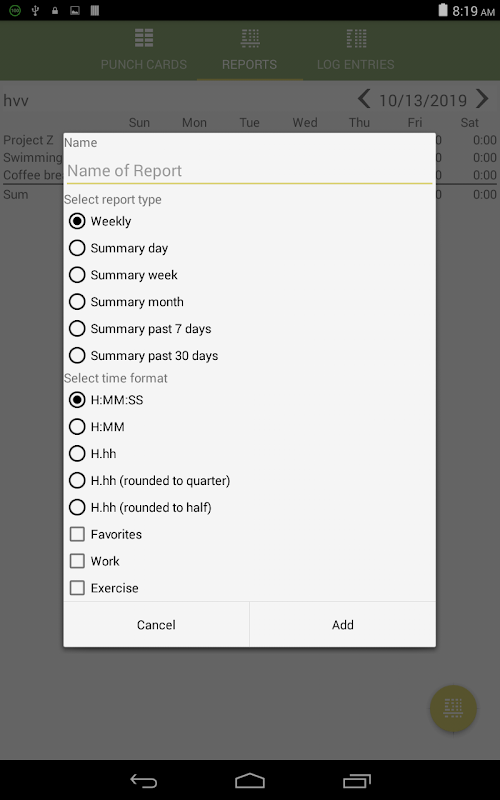
Task: Switch to the LOG ENTRIES tab
Action: pos(356,64)
